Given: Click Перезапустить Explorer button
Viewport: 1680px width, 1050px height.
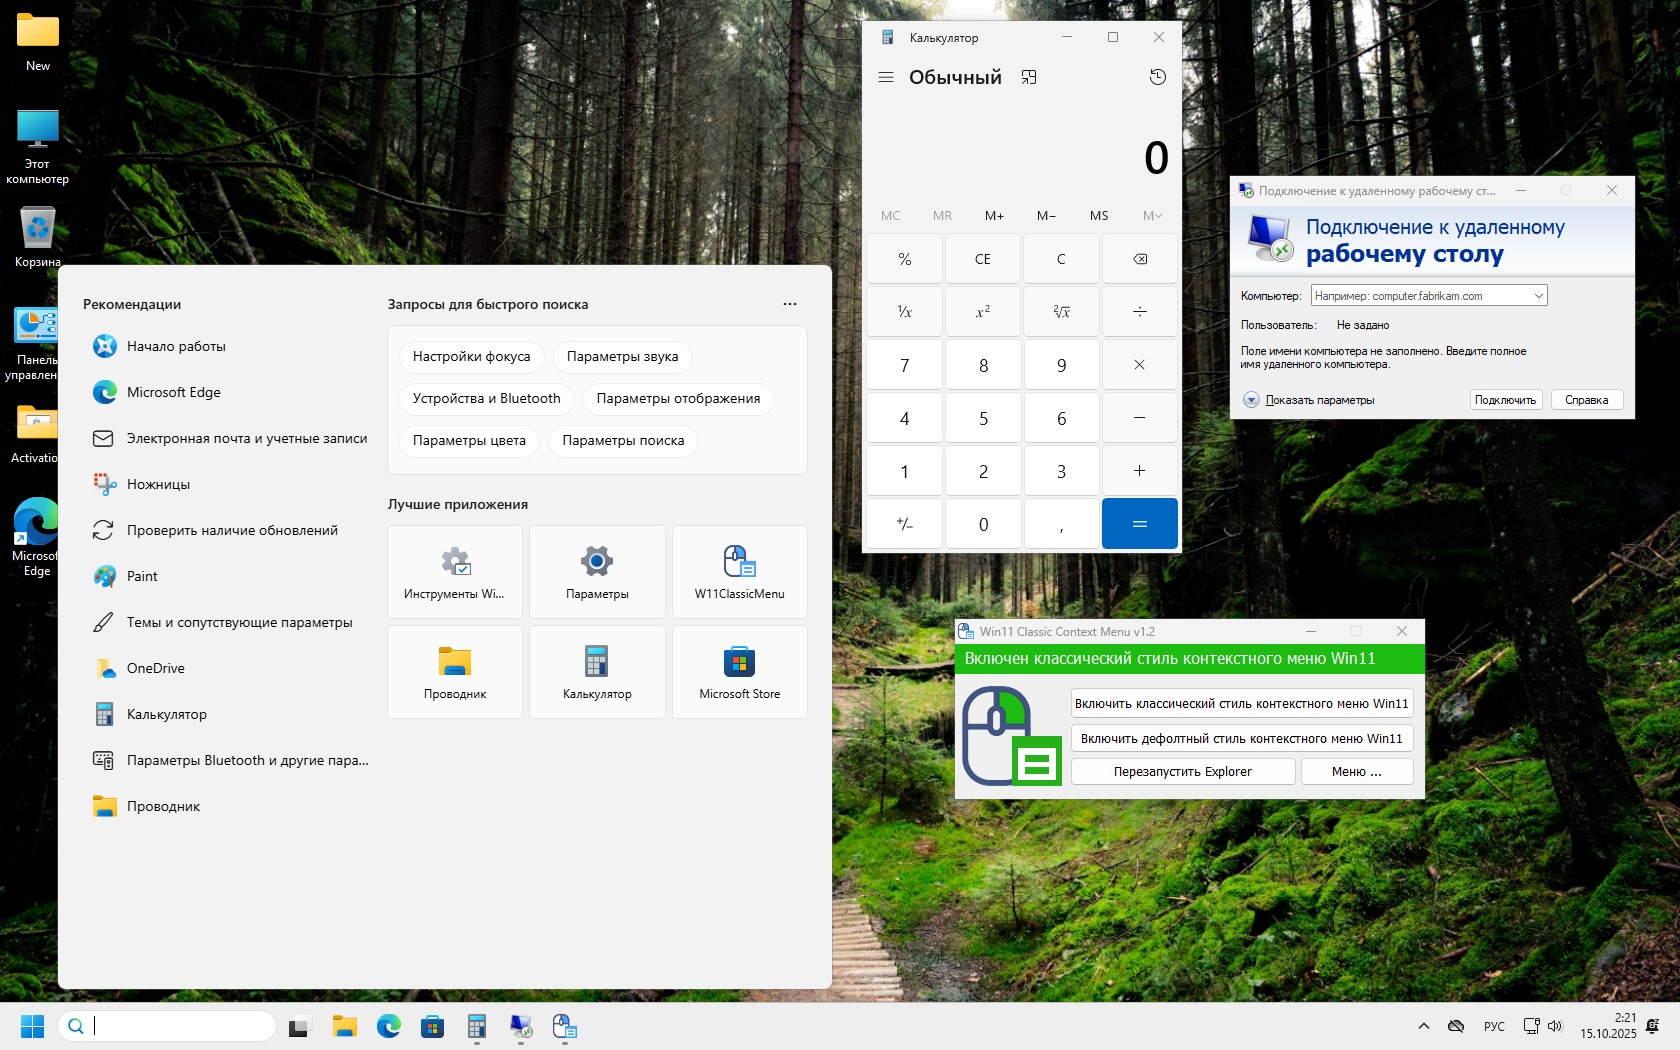Looking at the screenshot, I should [x=1182, y=772].
